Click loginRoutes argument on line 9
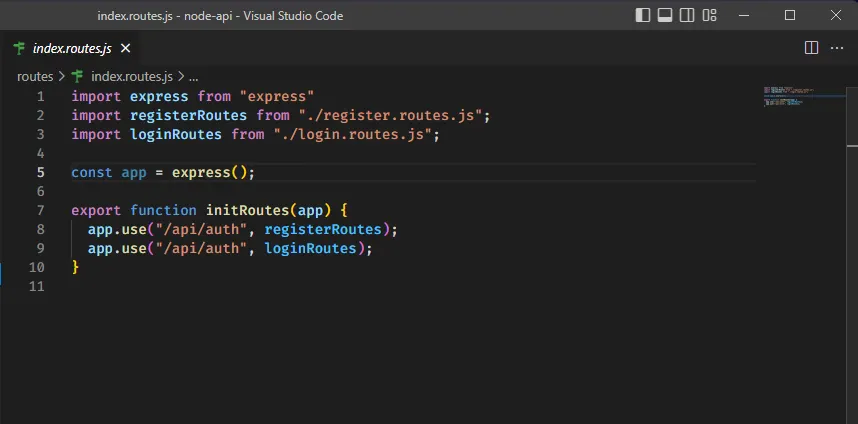Screen dimensions: 858x424 310,248
